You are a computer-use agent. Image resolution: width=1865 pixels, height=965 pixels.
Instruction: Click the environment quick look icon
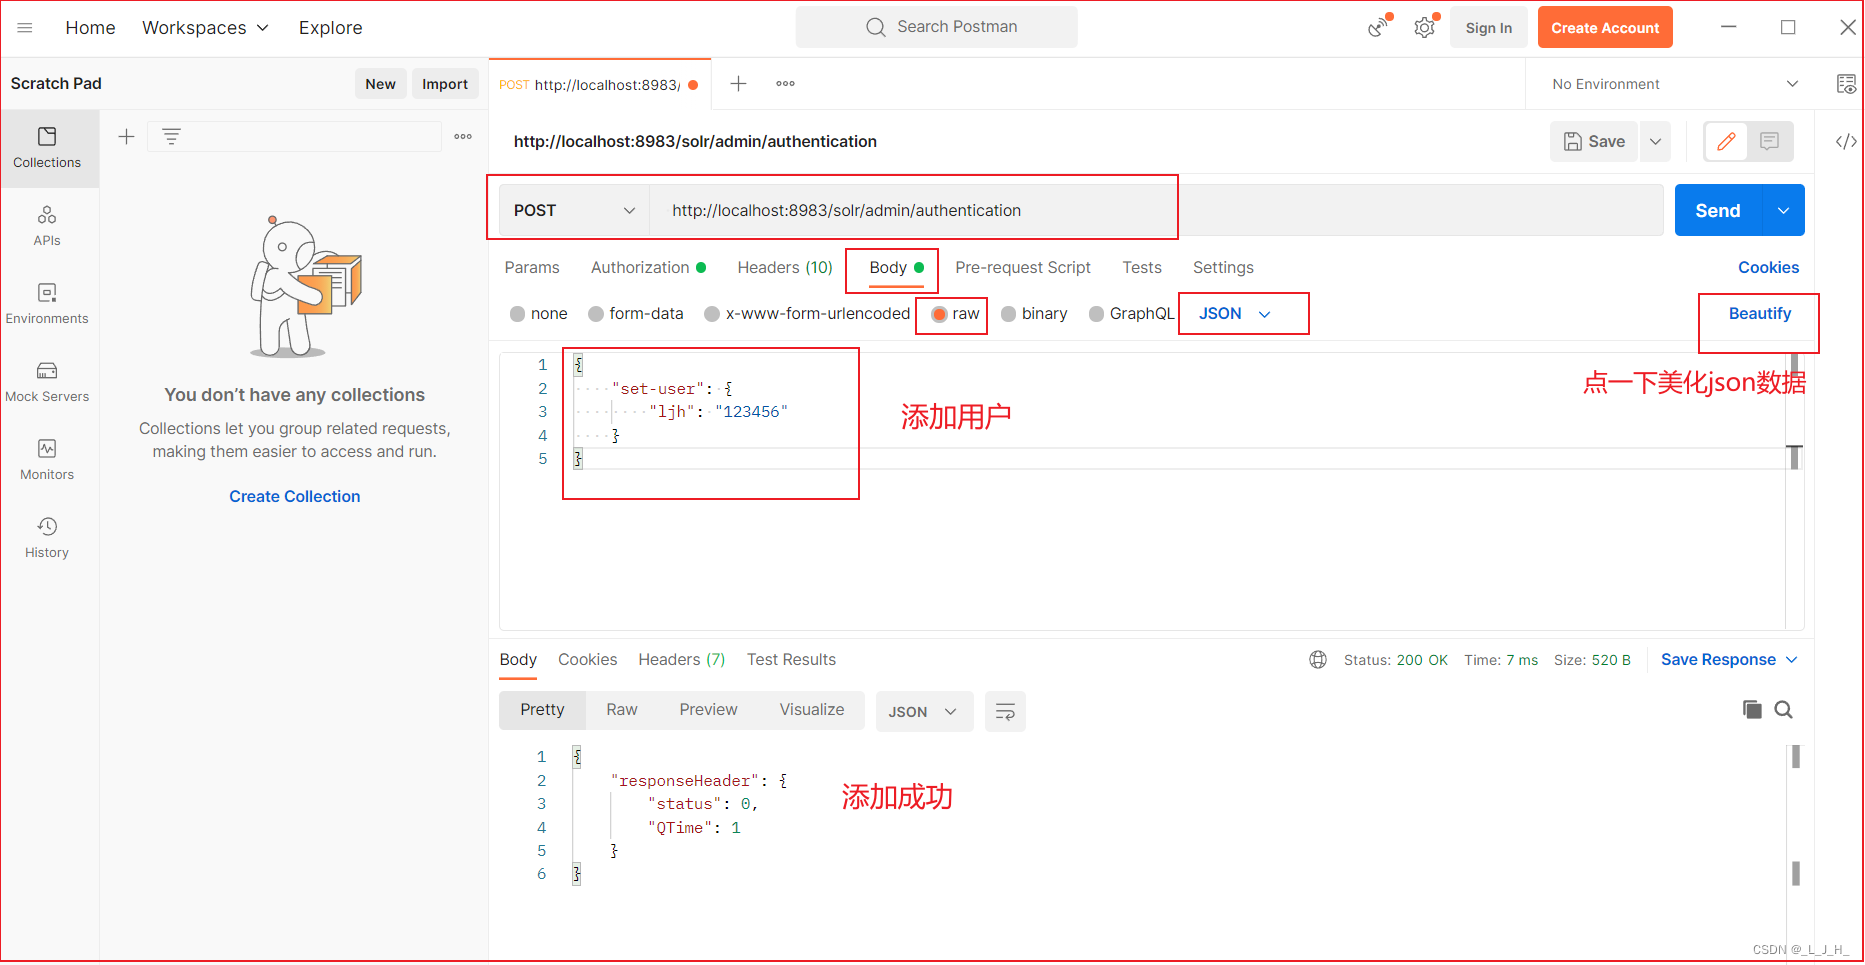point(1846,84)
